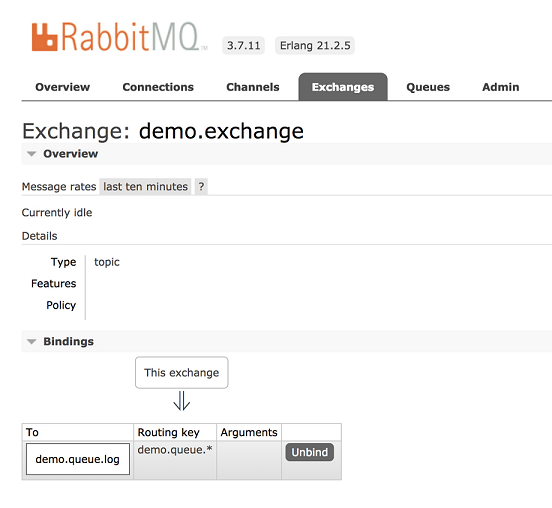Collapse the Overview section triangle
The height and width of the screenshot is (508, 552).
32,154
